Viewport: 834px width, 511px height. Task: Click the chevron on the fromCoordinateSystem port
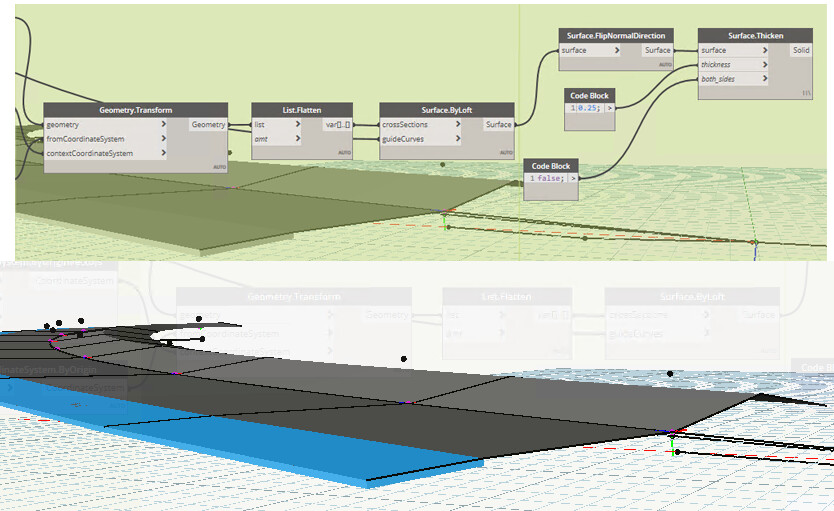(x=163, y=138)
